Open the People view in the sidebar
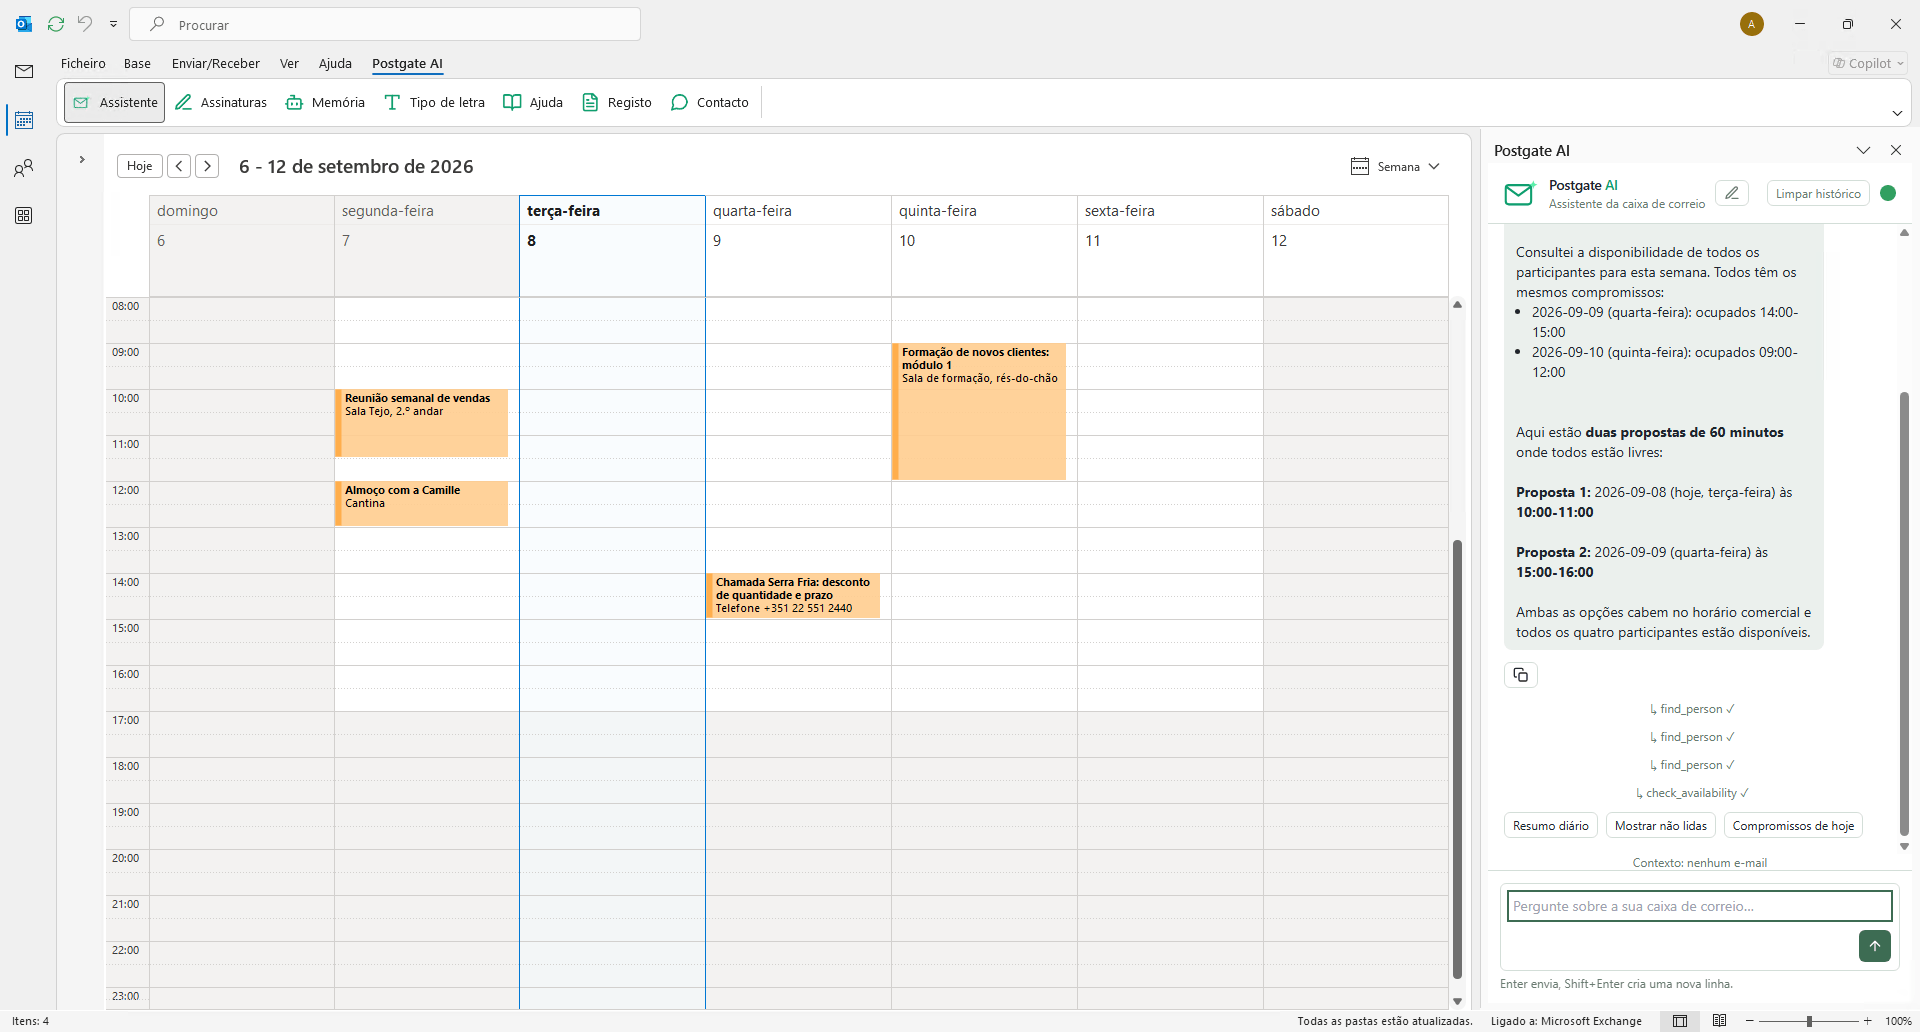 (24, 168)
